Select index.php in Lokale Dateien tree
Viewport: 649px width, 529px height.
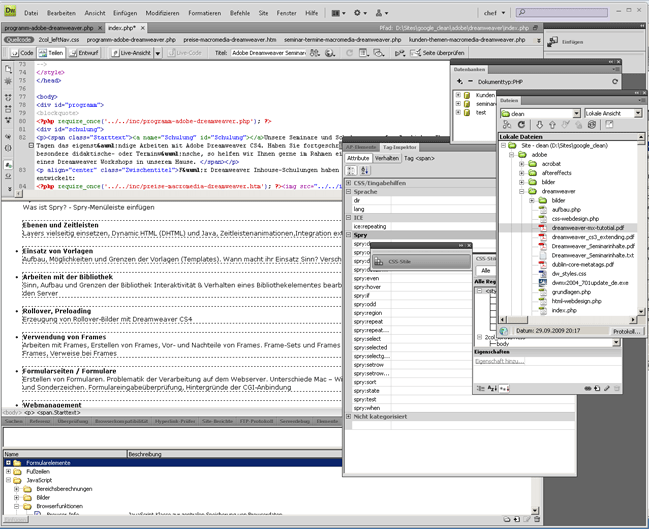(564, 310)
